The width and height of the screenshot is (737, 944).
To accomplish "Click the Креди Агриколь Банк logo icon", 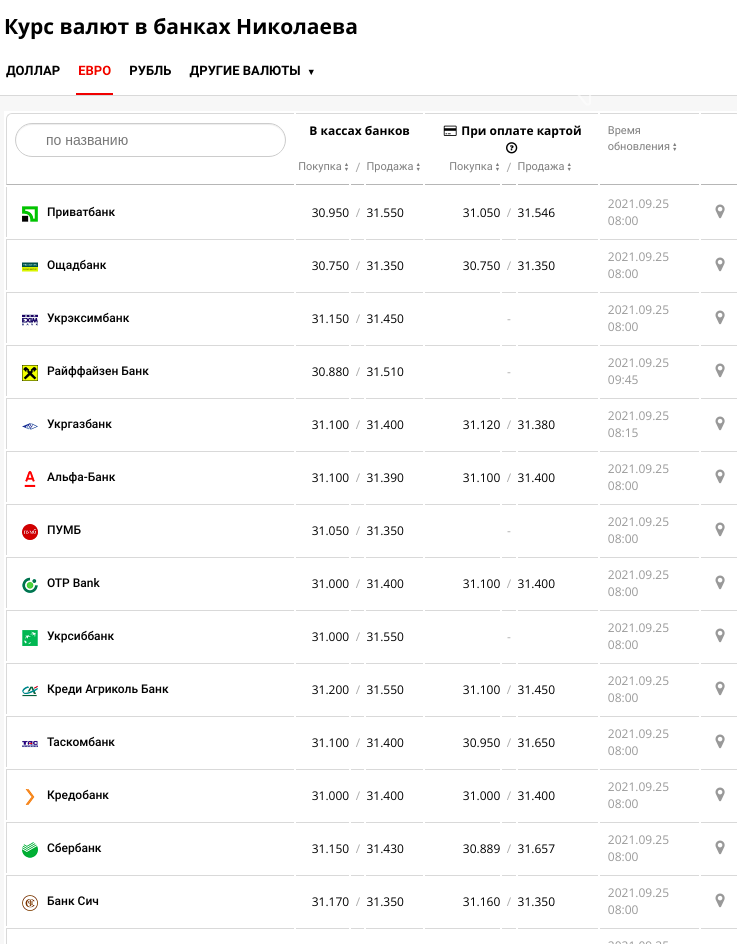I will (30, 691).
